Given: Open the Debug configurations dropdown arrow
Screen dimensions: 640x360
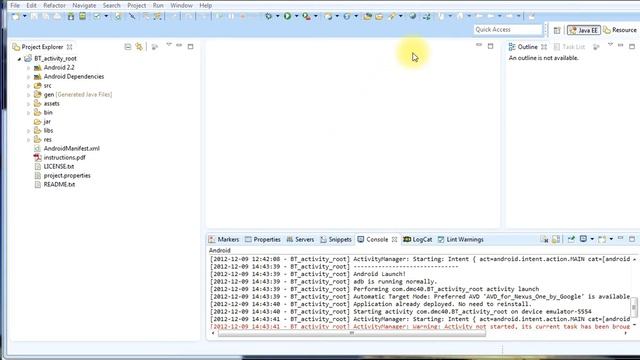Looking at the screenshot, I should pos(277,16).
